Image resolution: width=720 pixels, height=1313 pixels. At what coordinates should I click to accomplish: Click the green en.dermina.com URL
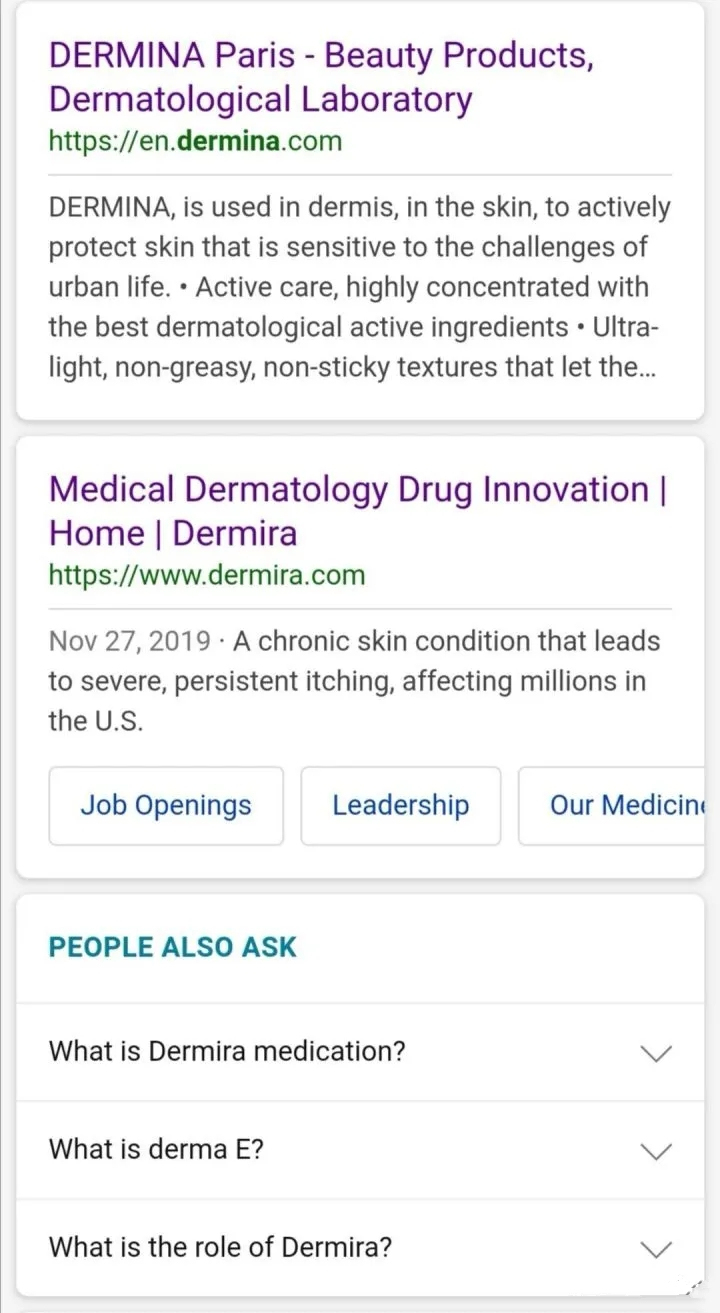tap(195, 141)
